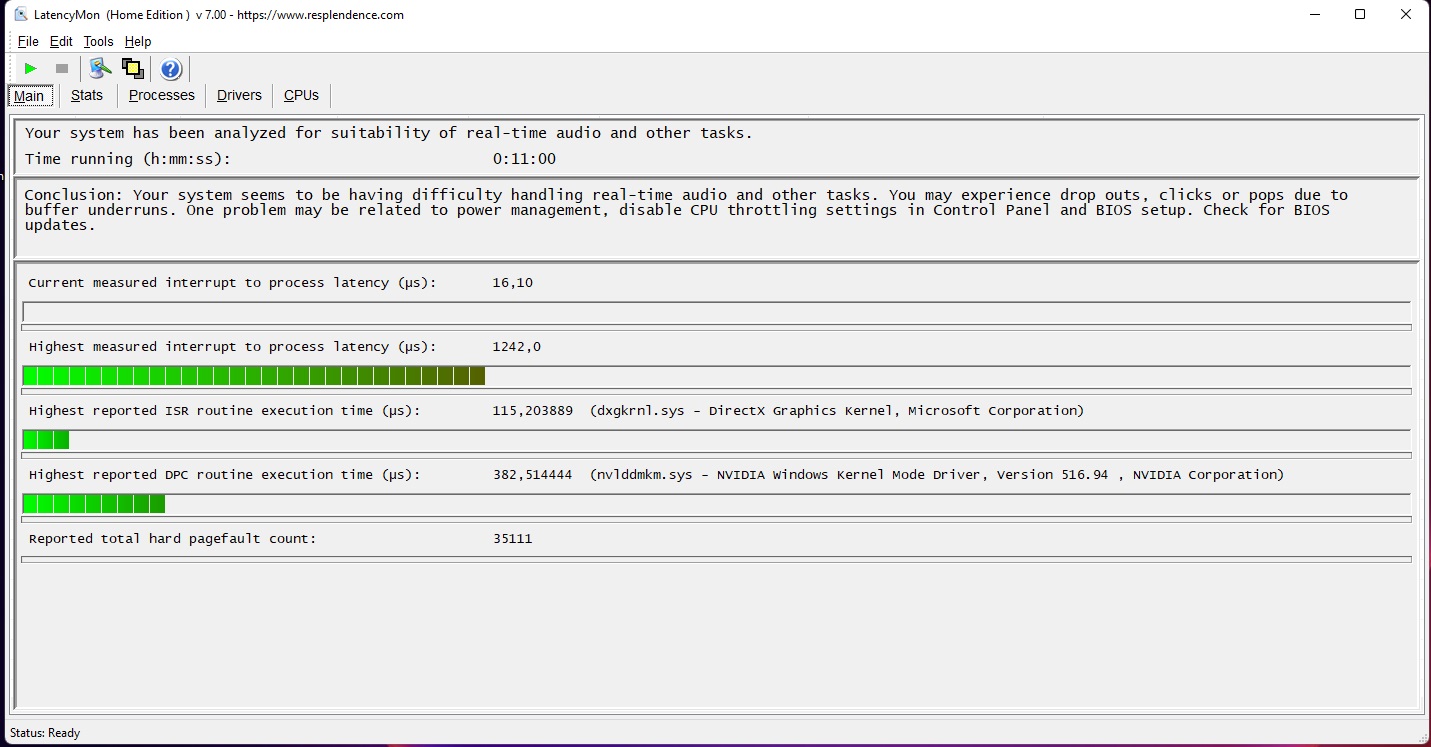Switch to the Drivers tab
1431x747 pixels.
point(239,95)
